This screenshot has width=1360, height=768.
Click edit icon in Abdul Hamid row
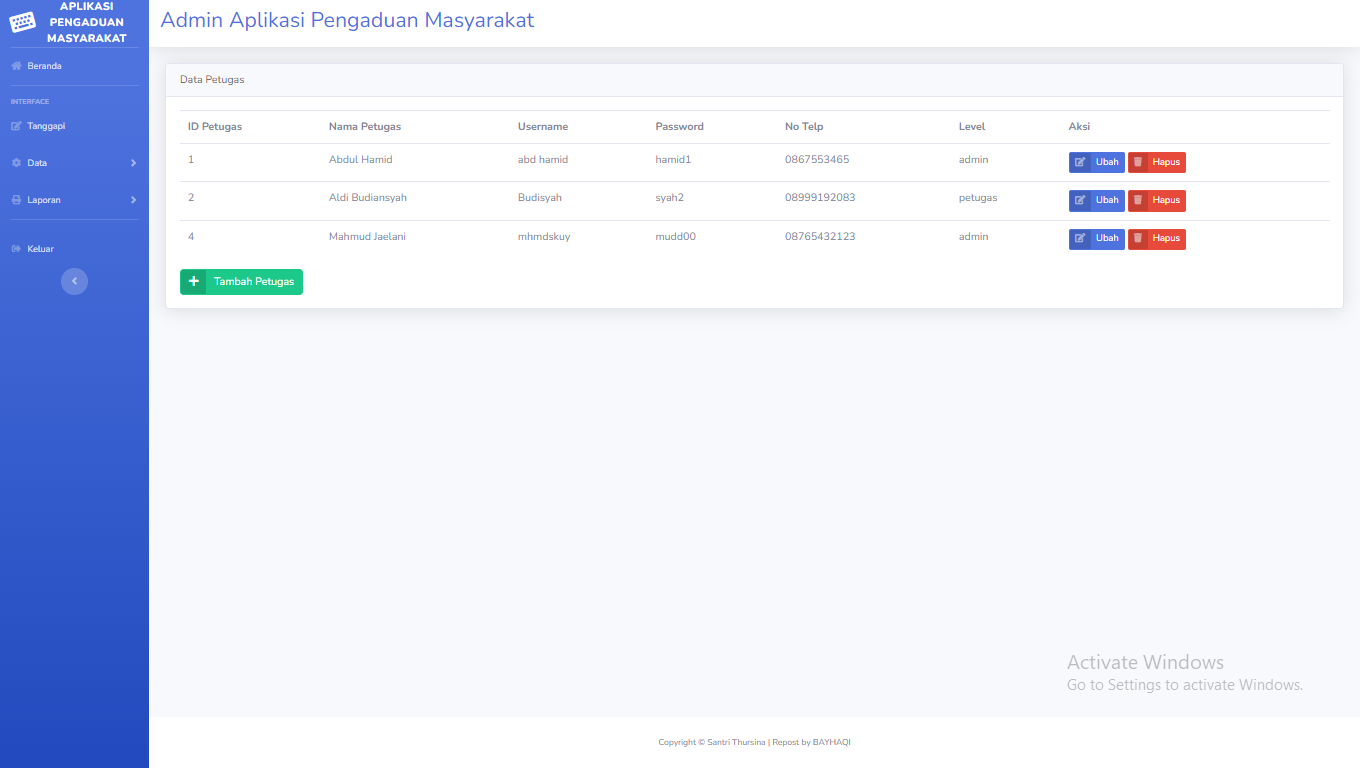[x=1080, y=162]
